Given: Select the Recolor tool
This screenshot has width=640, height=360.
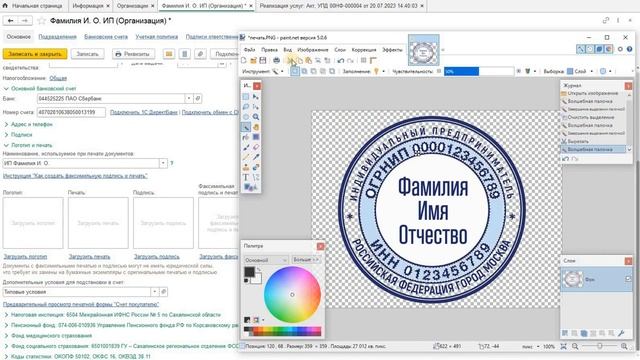Looking at the screenshot, I should click(x=256, y=167).
